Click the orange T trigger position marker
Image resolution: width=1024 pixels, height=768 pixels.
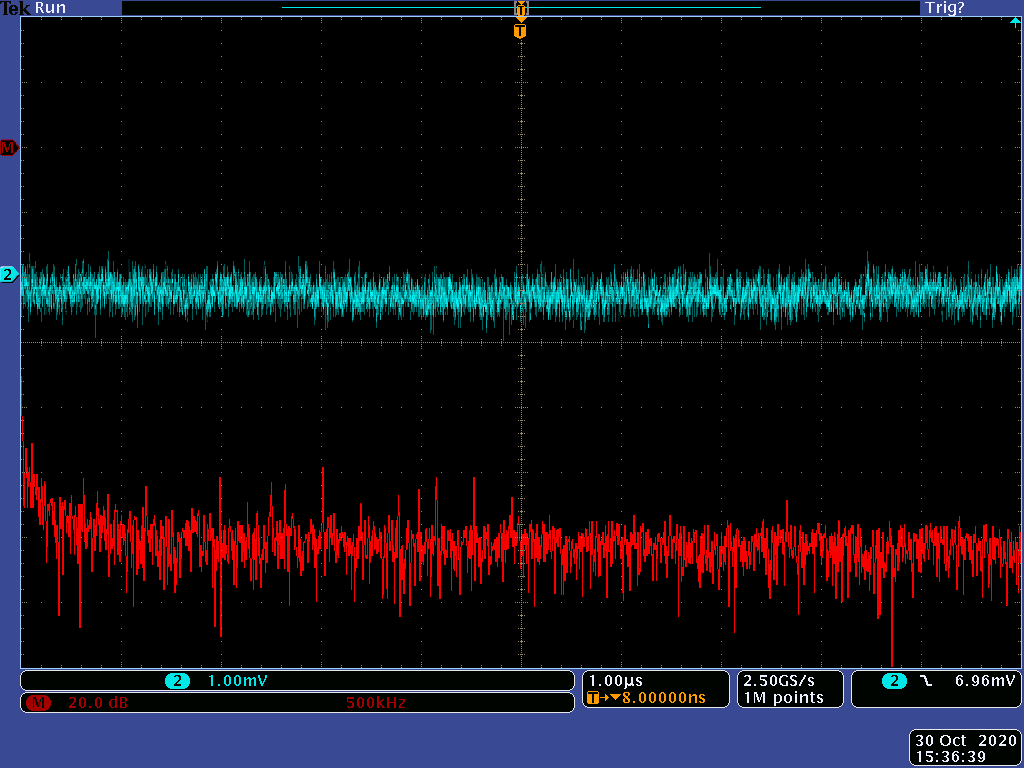point(519,31)
